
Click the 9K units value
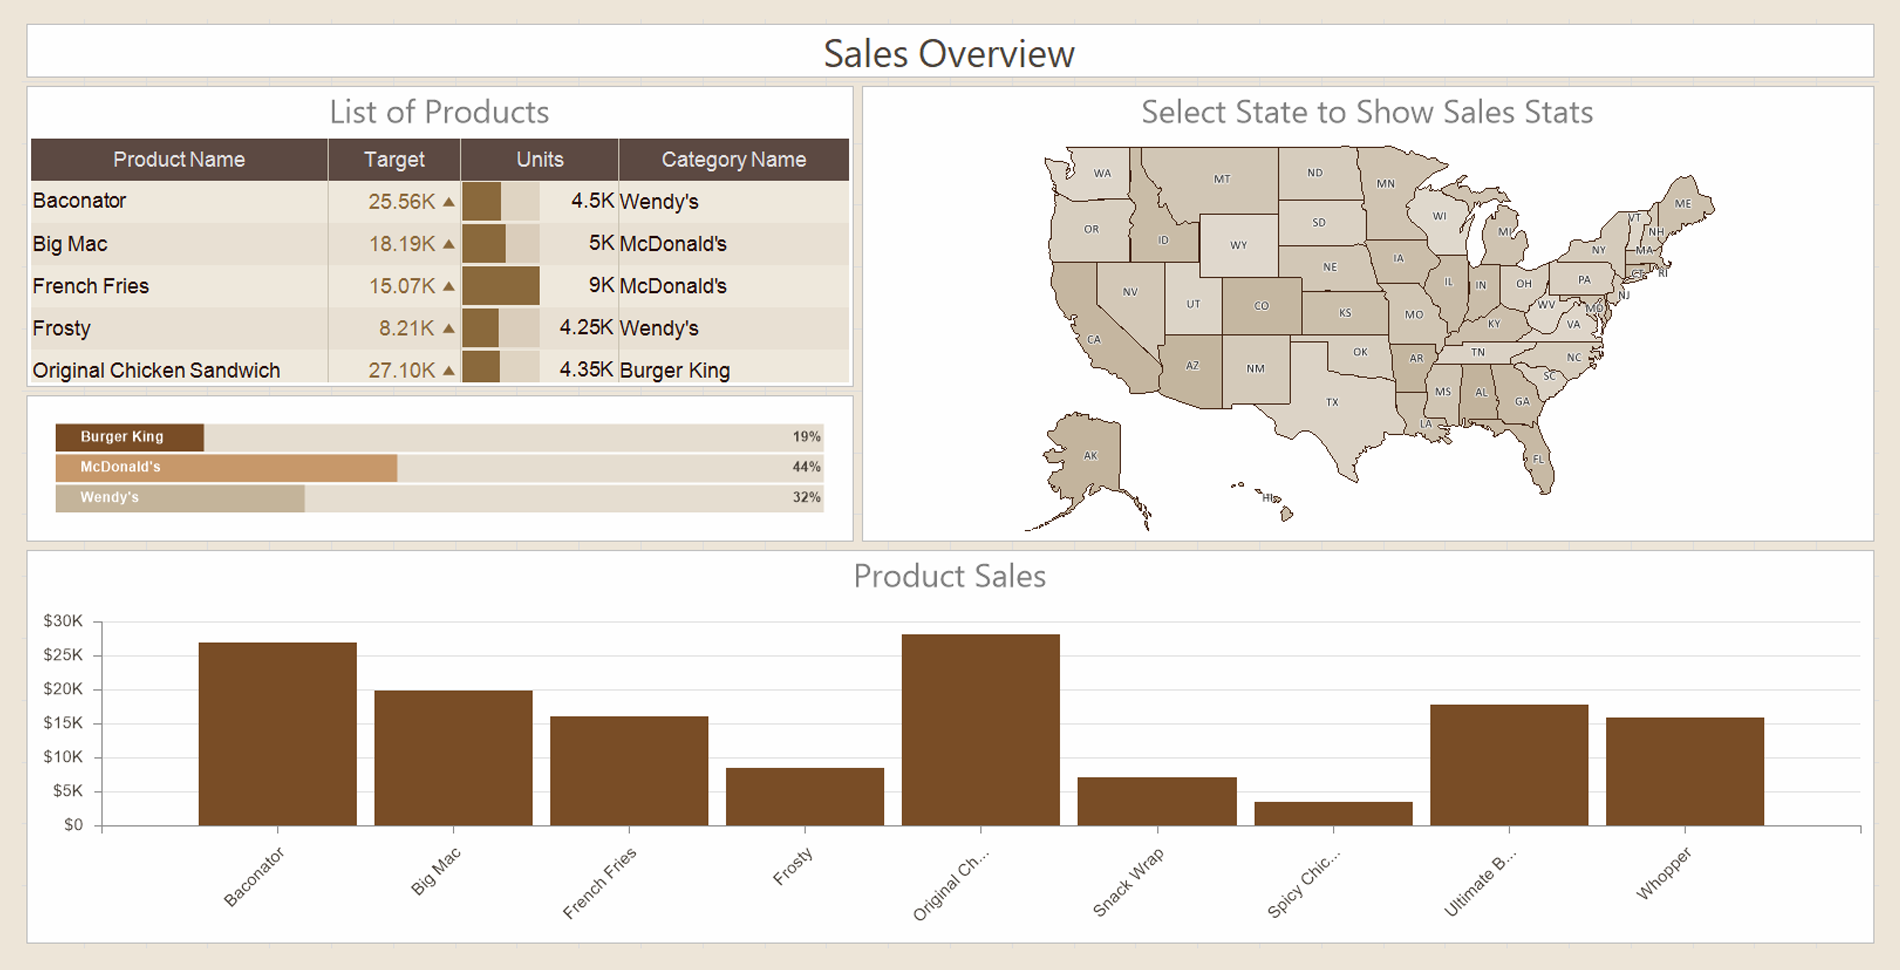click(x=601, y=286)
